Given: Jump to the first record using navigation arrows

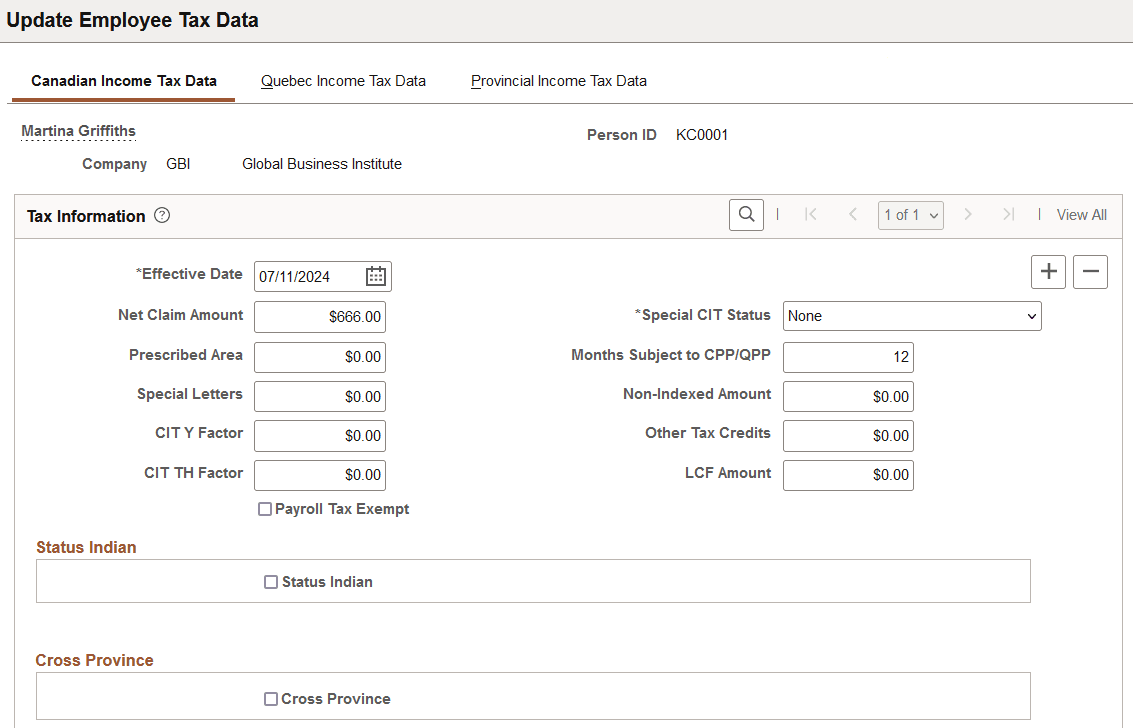Looking at the screenshot, I should (x=810, y=214).
